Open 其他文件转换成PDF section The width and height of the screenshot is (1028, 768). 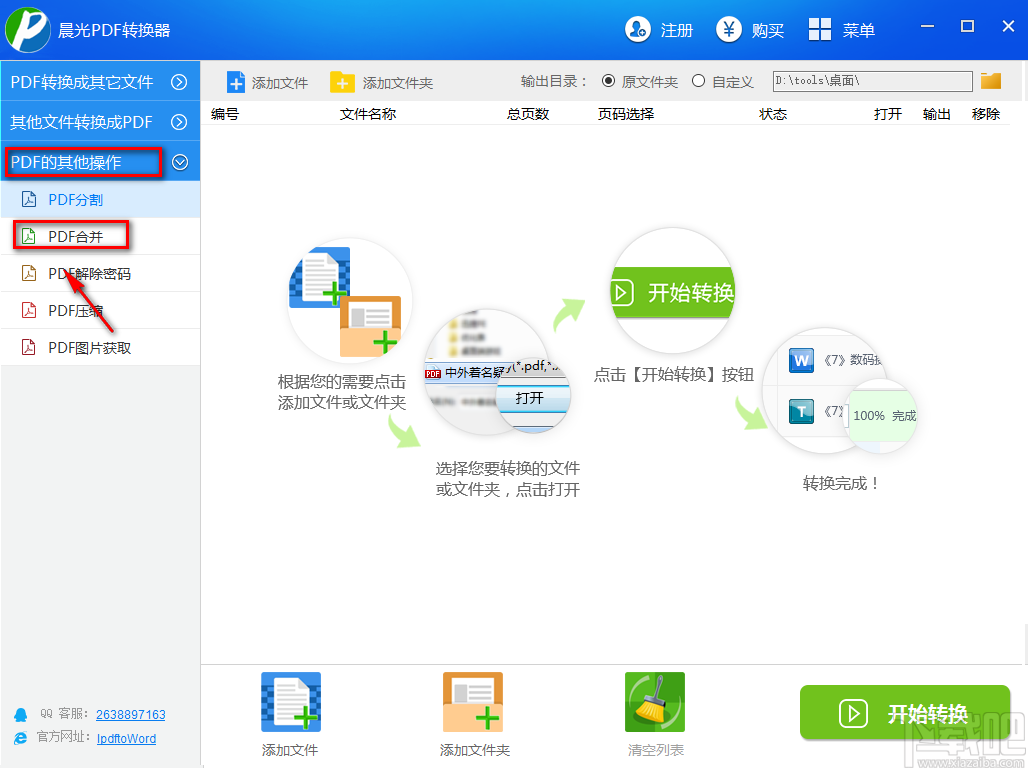(100, 121)
